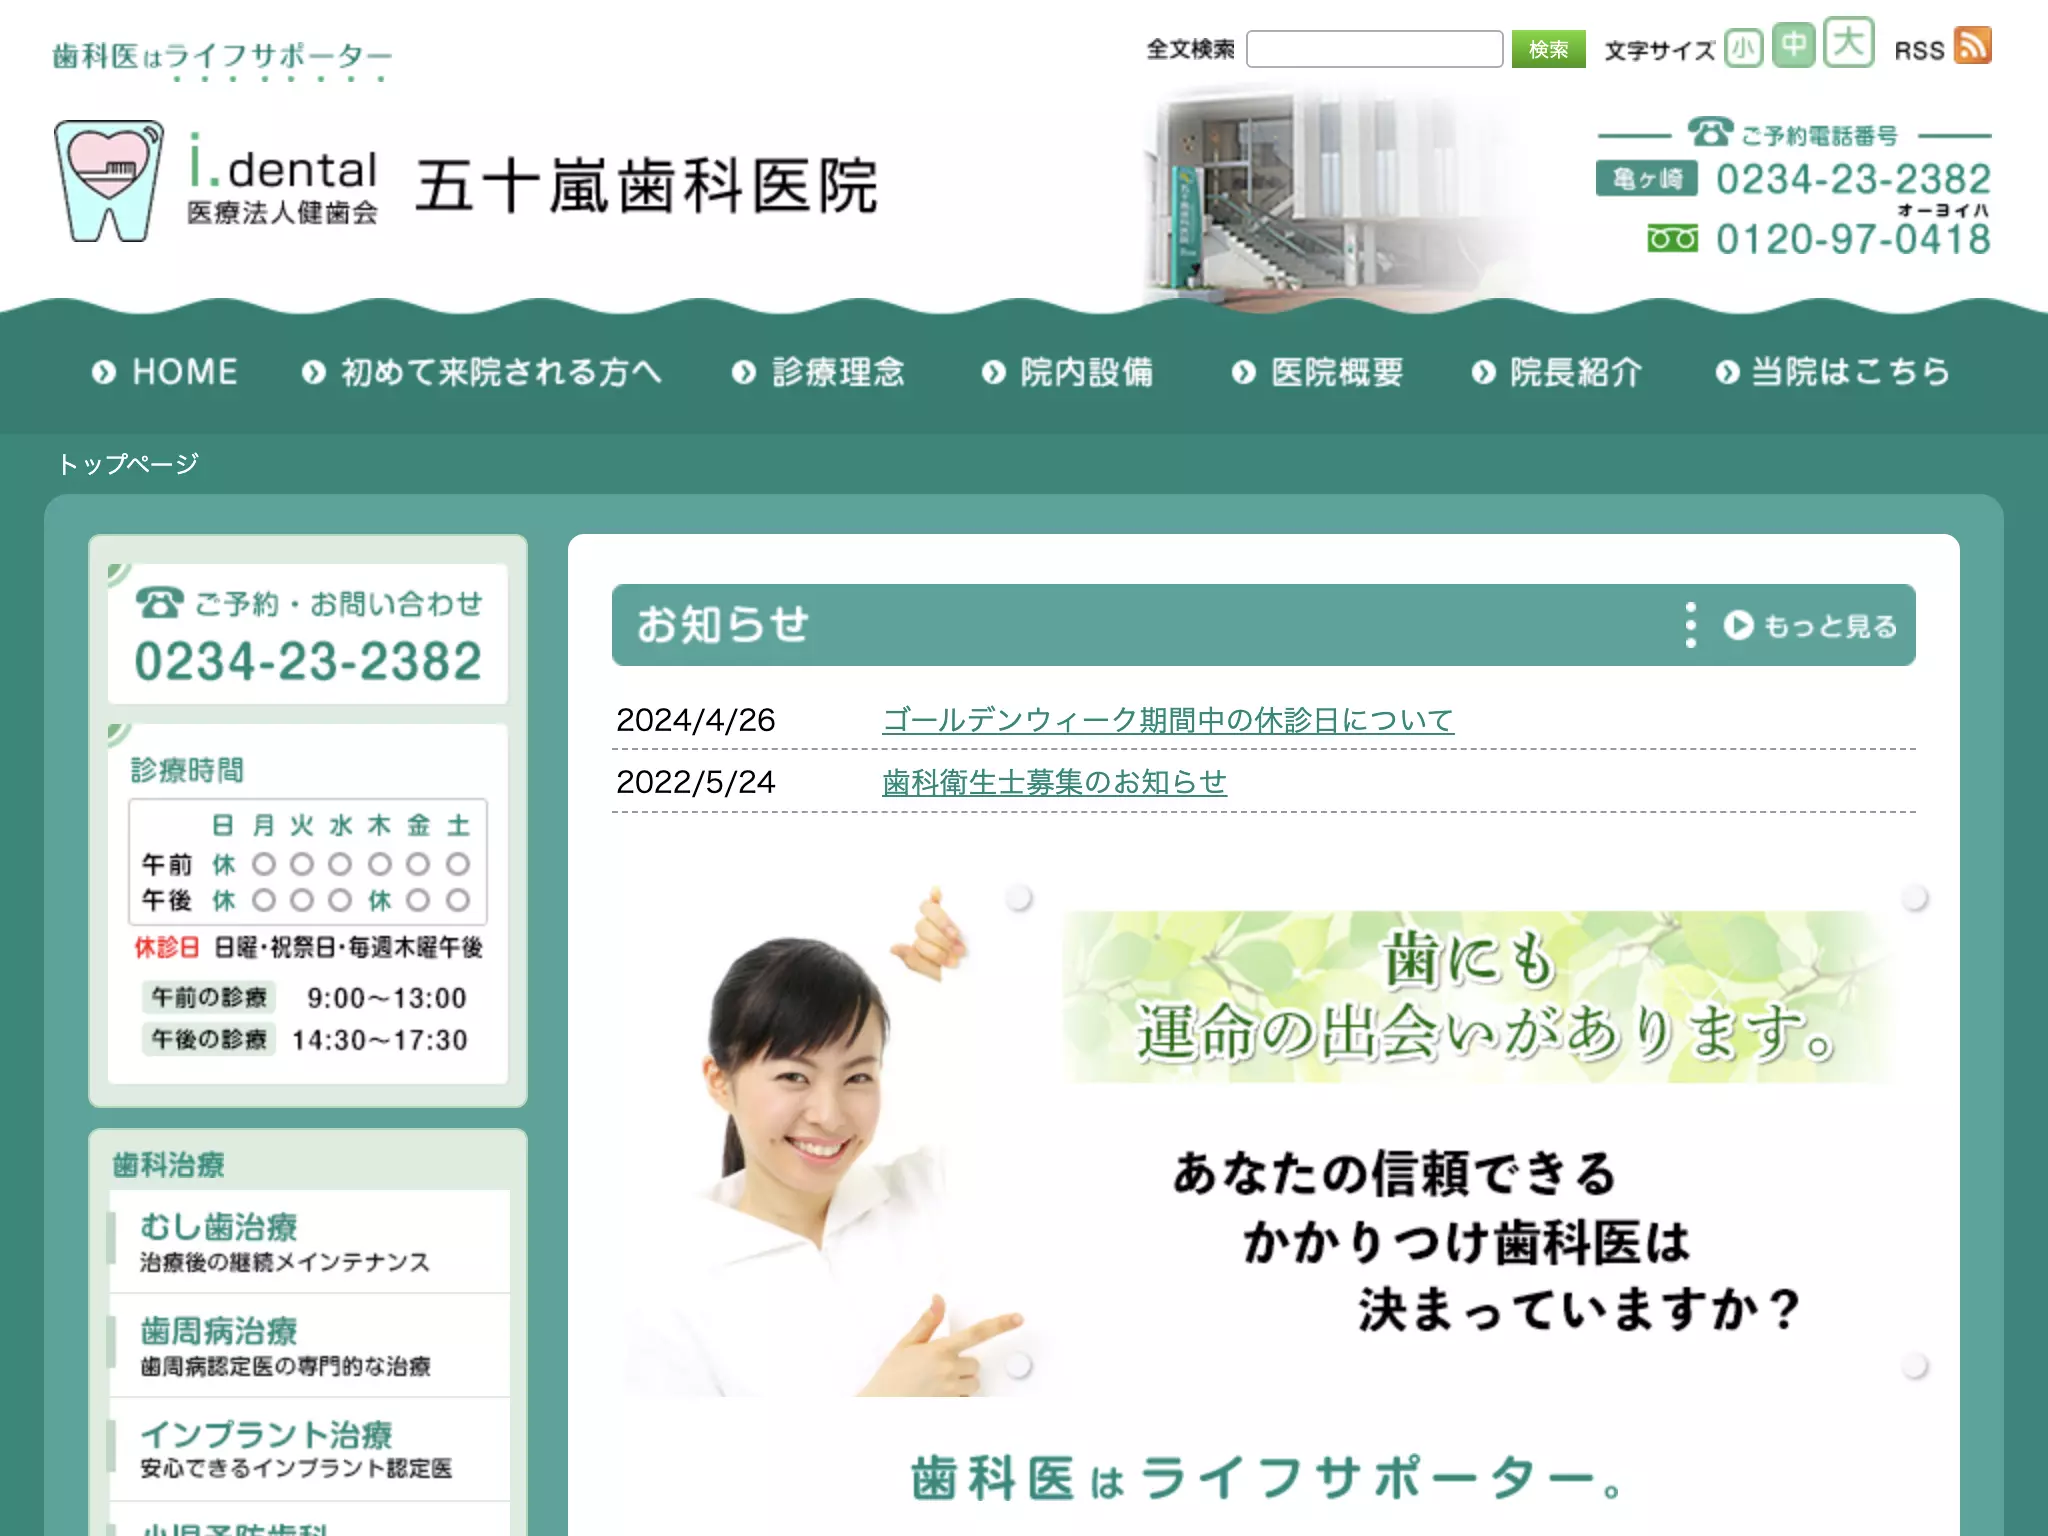Click the 午後の診療 hours label
This screenshot has height=1536, width=2048.
click(209, 1039)
